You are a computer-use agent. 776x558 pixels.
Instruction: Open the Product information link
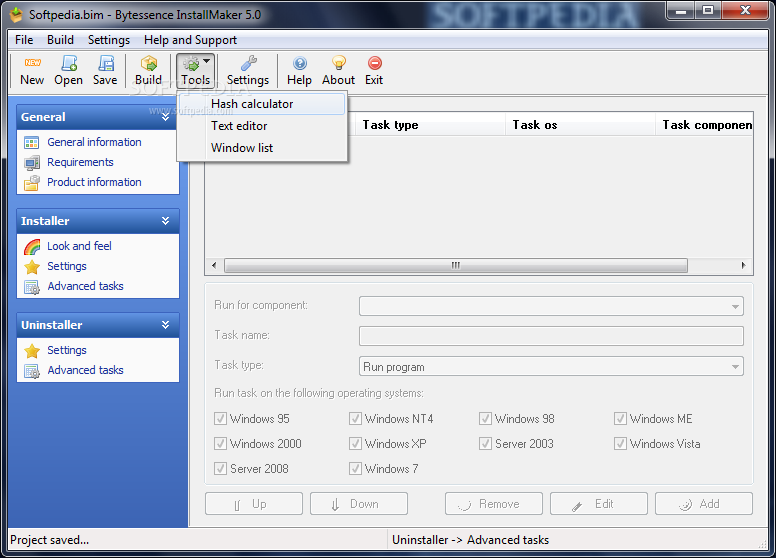coord(94,182)
